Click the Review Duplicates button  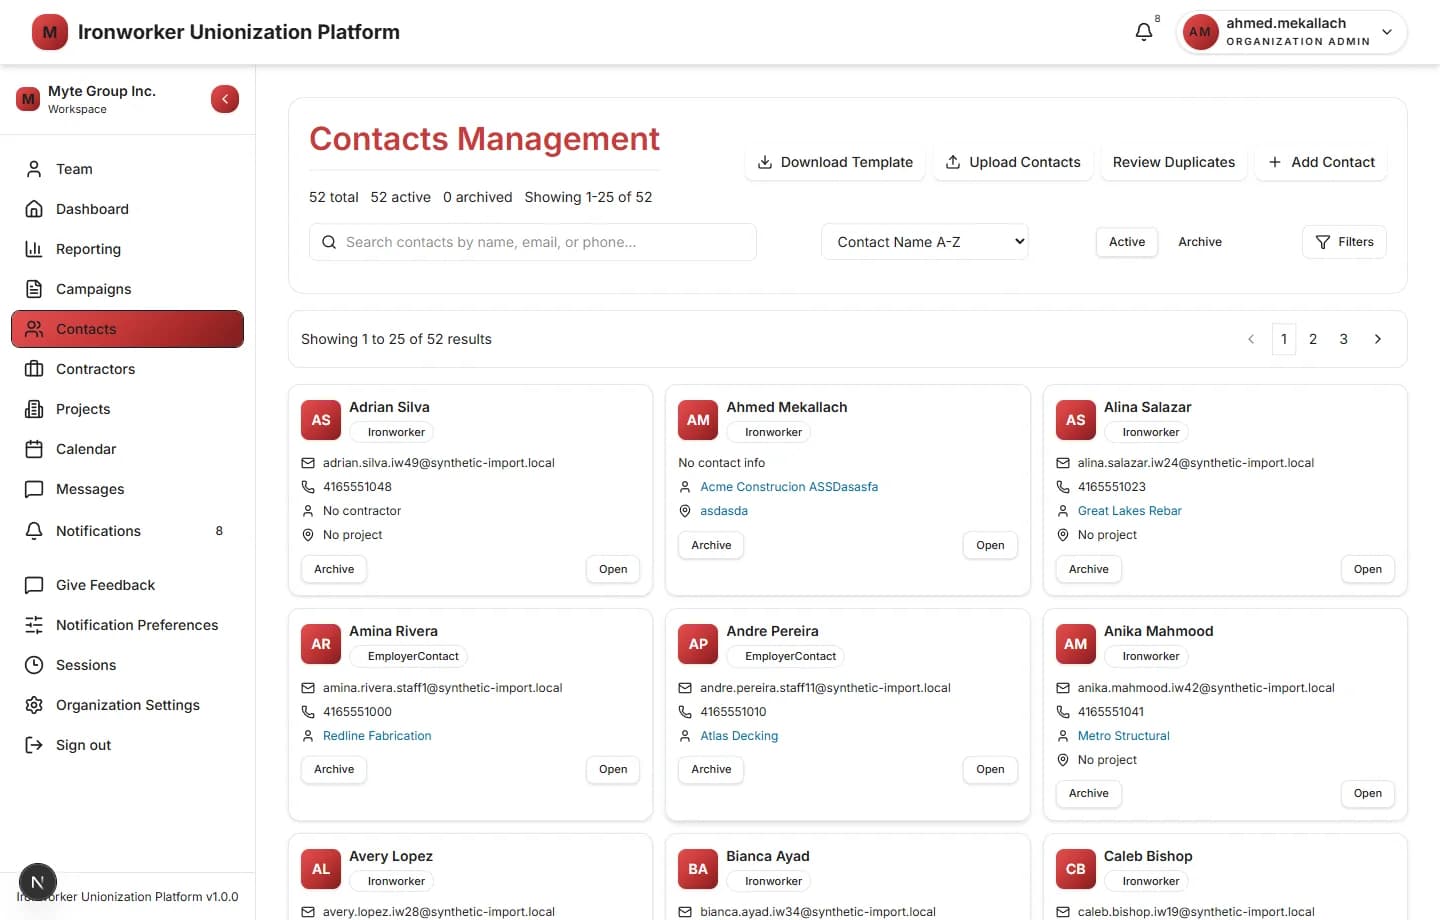click(x=1174, y=162)
